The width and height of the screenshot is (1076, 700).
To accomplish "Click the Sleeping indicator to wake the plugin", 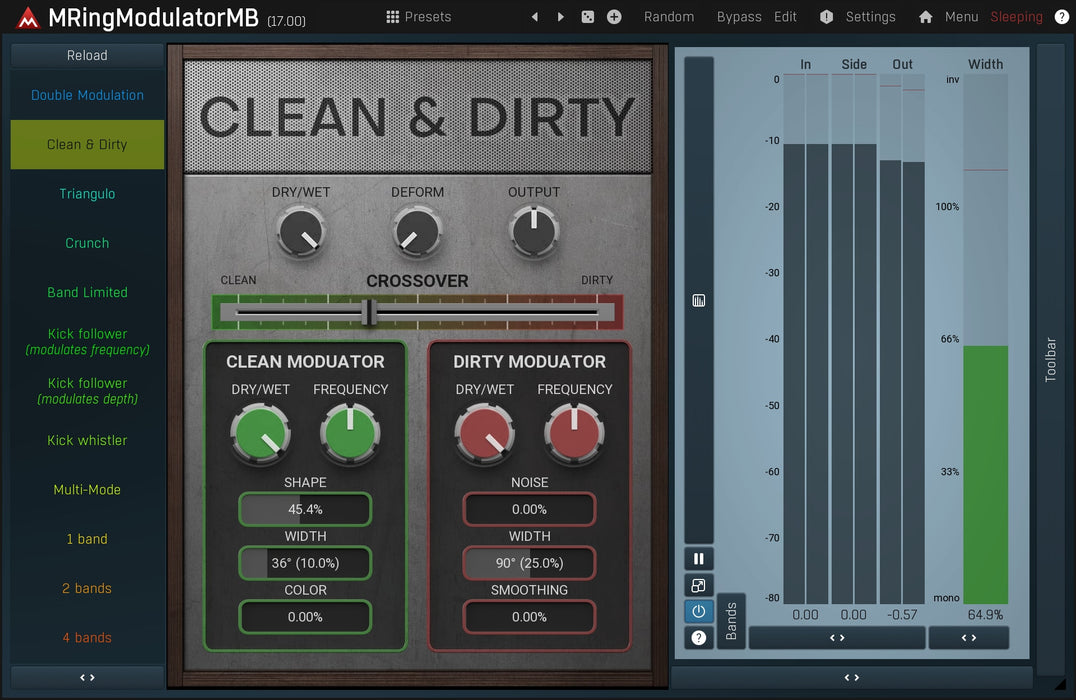I will click(1016, 16).
